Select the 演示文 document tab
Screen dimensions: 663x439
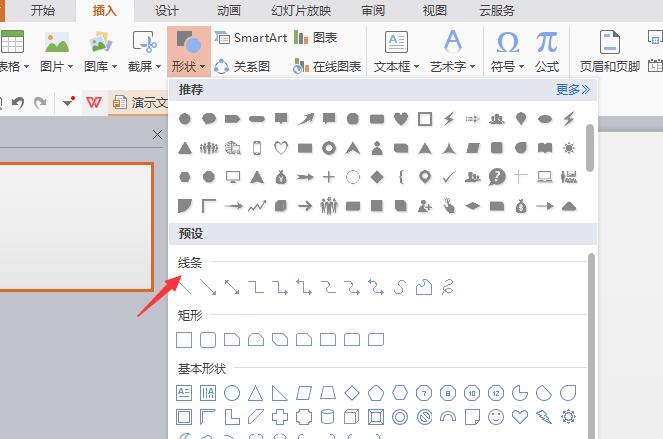coord(140,102)
